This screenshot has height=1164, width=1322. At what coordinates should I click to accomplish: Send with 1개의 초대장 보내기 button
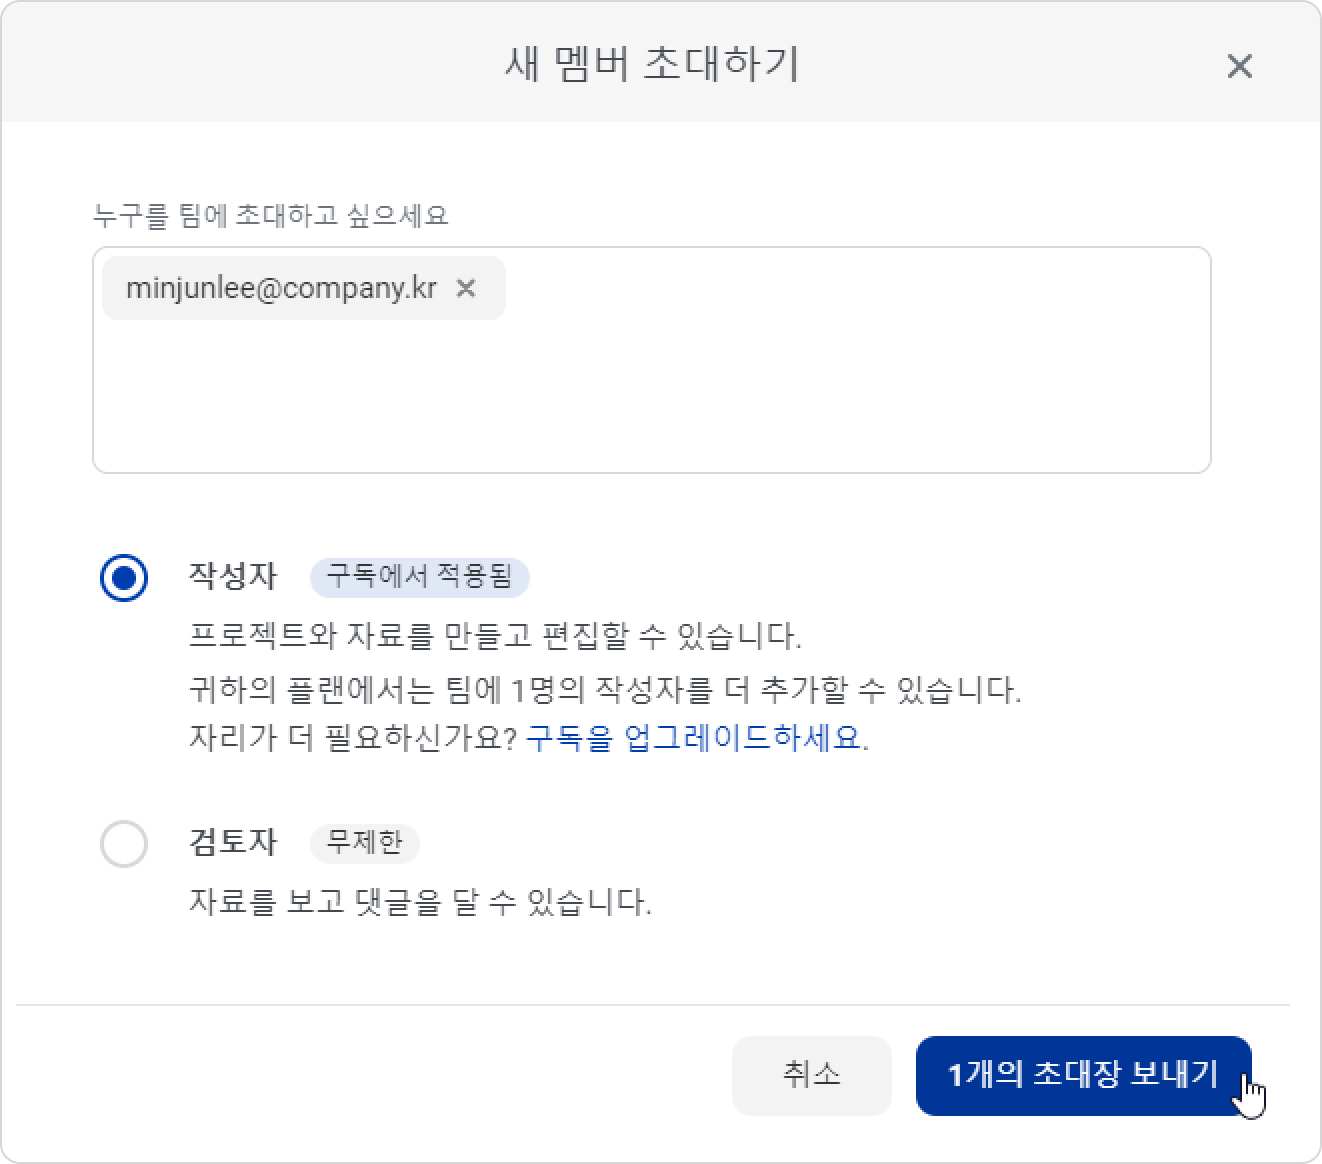pyautogui.click(x=1083, y=1075)
